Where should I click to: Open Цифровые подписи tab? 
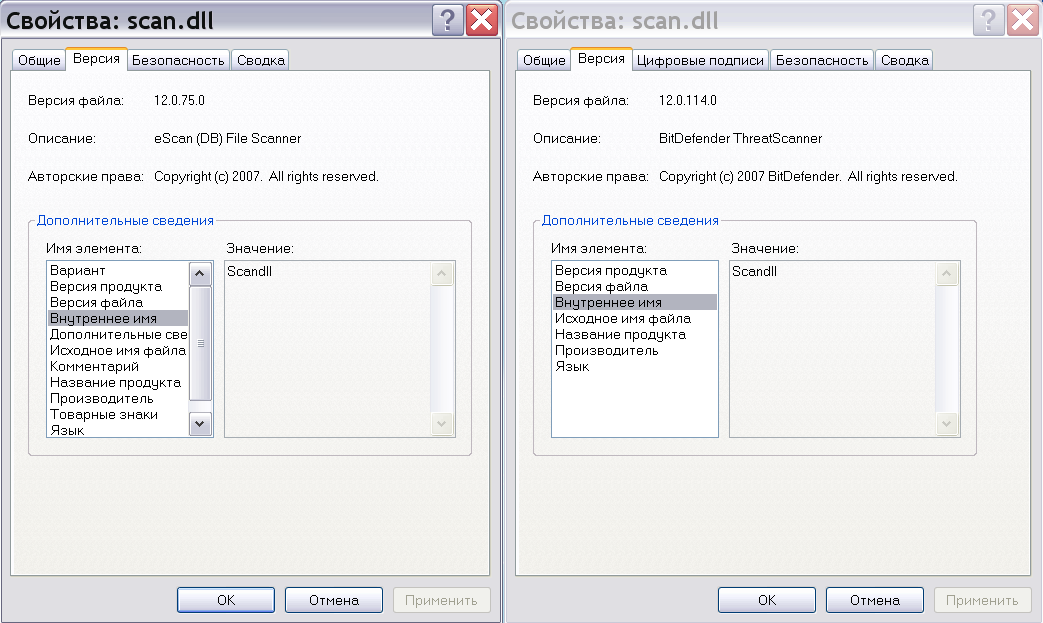[x=700, y=60]
